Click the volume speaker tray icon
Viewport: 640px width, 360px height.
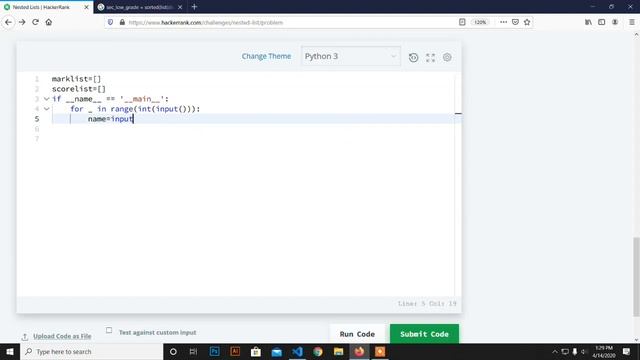click(584, 351)
